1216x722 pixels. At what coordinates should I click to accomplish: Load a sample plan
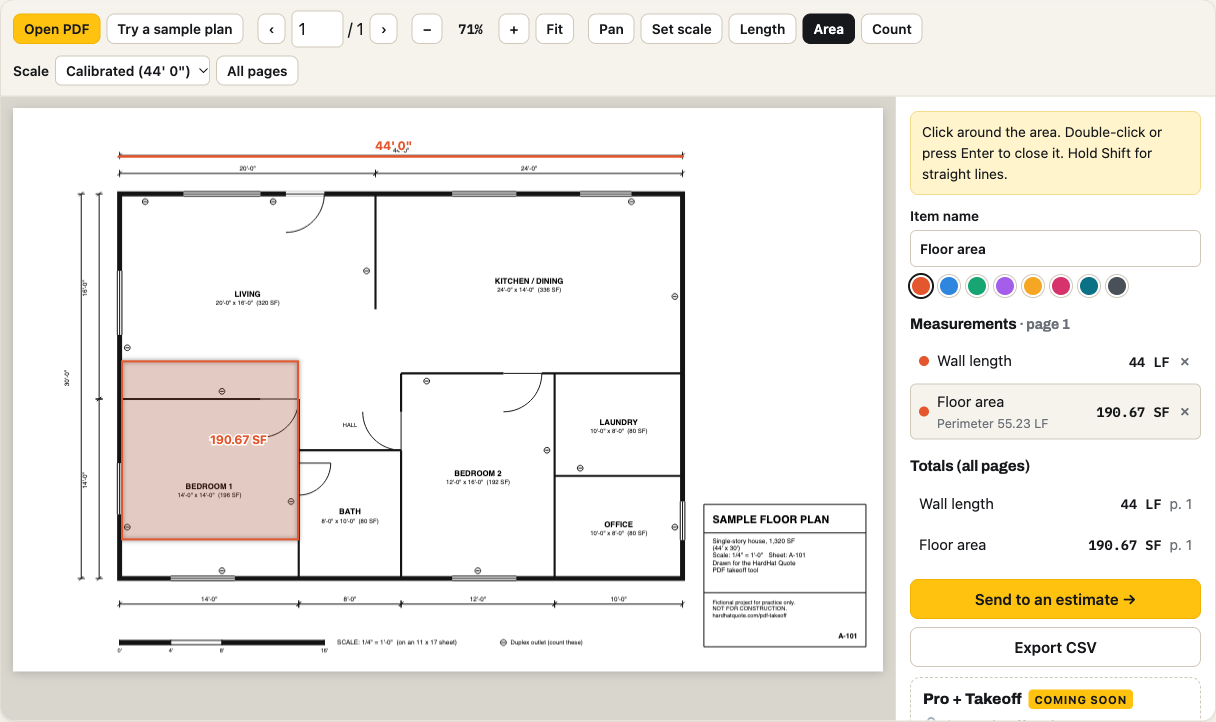pyautogui.click(x=175, y=29)
